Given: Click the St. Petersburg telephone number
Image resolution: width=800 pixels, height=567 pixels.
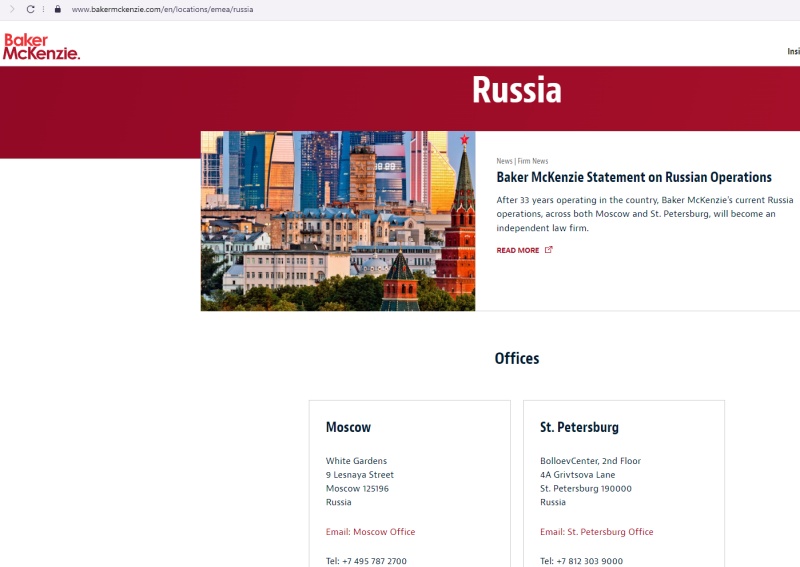Looking at the screenshot, I should click(x=581, y=561).
